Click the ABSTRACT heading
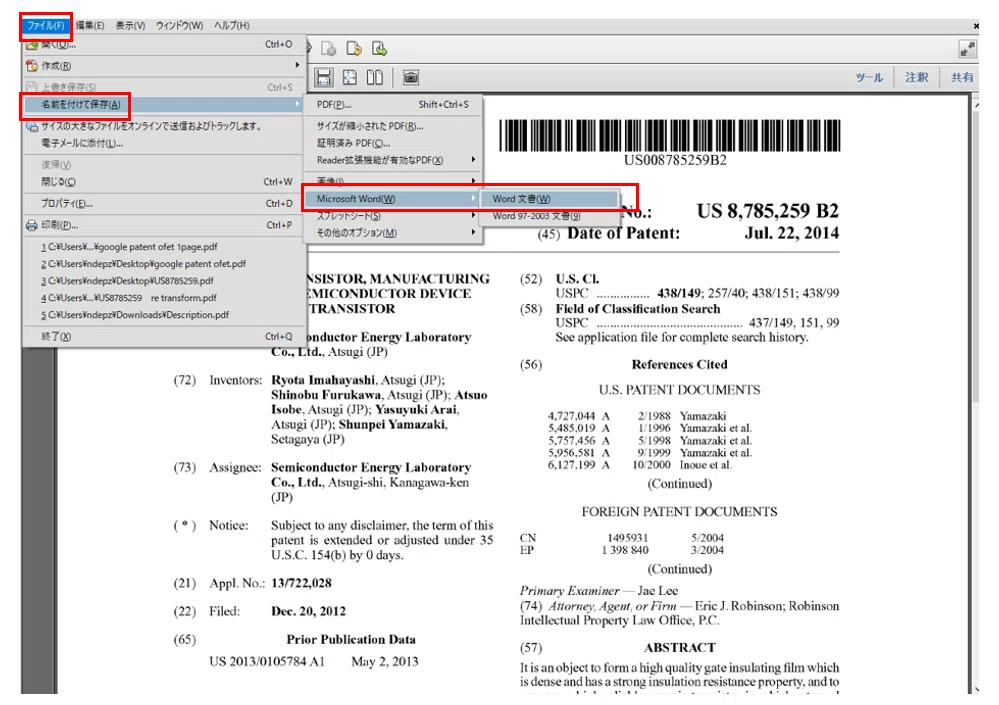Screen dimensions: 999x705 [679, 648]
